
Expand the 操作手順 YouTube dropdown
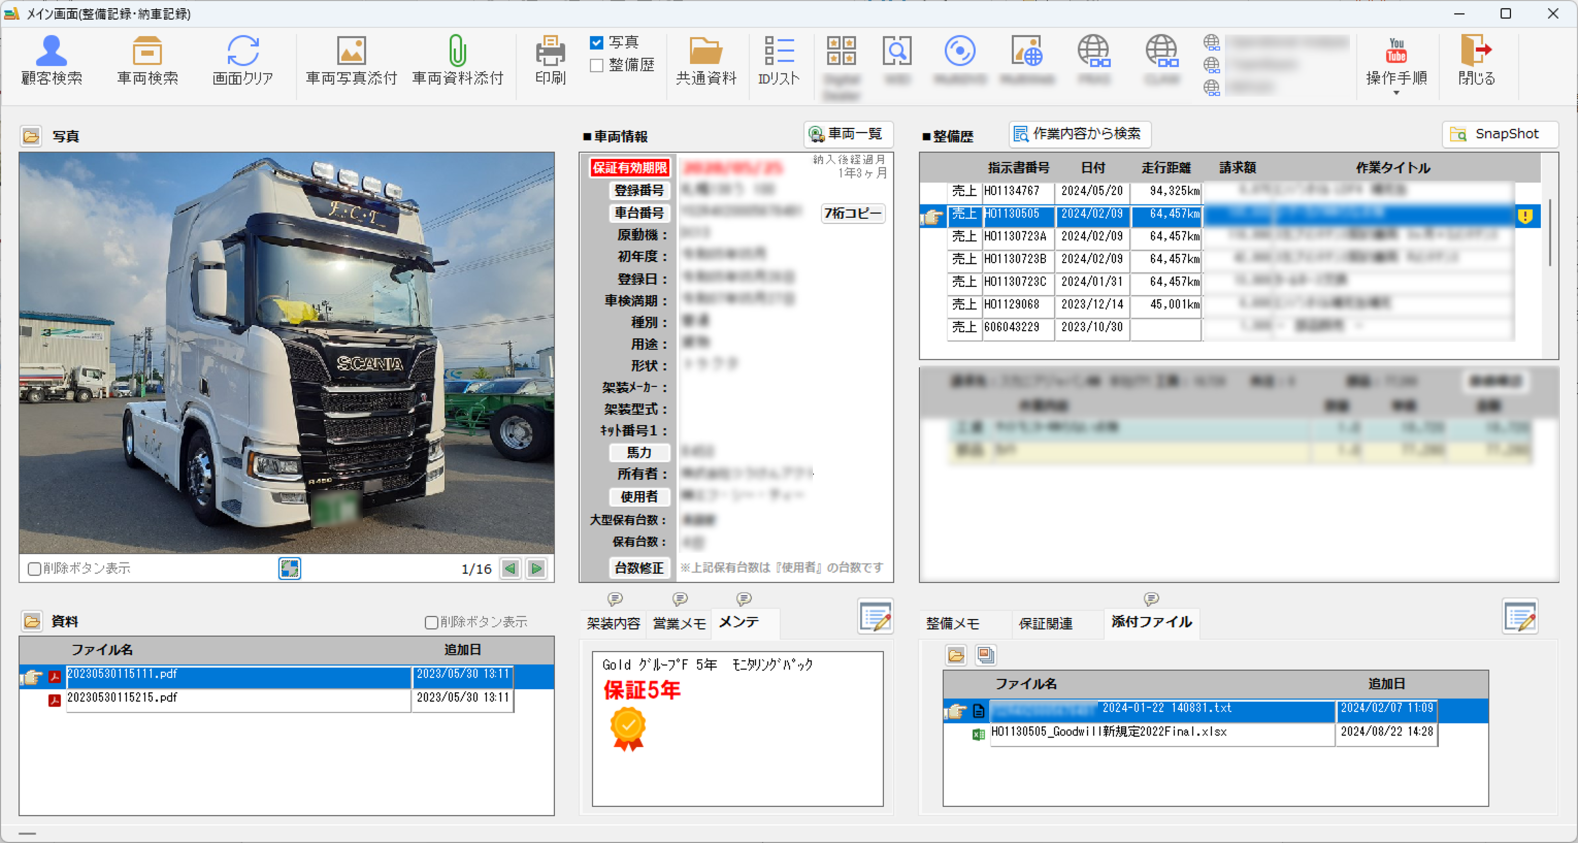click(1396, 92)
